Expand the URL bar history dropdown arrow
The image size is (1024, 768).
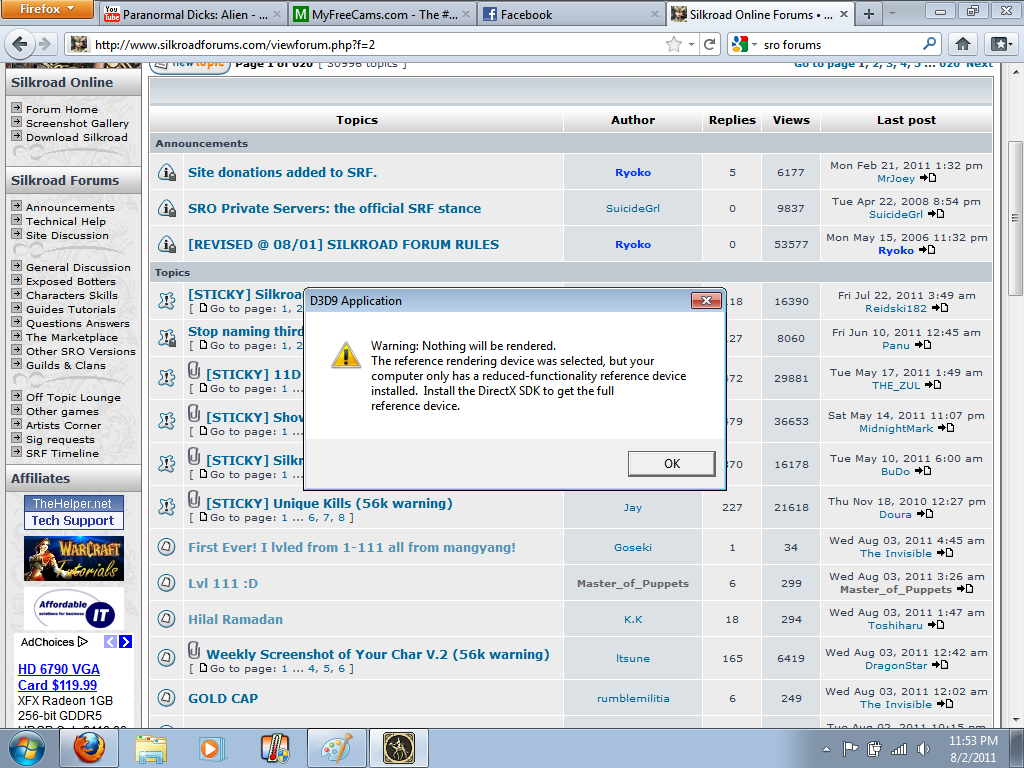[692, 44]
